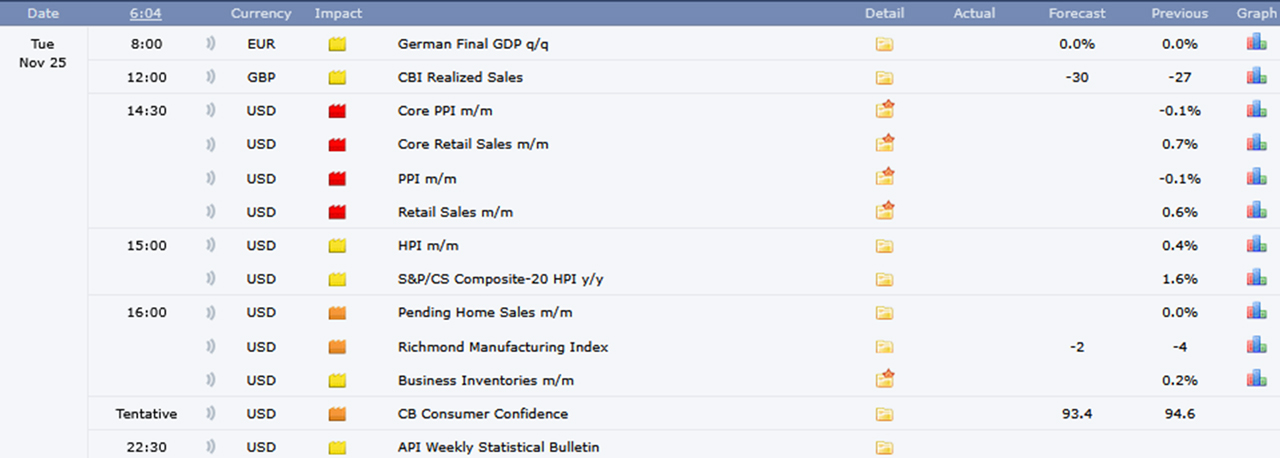
Task: Toggle alert for API Weekly Statistical Bulletin
Action: point(211,447)
